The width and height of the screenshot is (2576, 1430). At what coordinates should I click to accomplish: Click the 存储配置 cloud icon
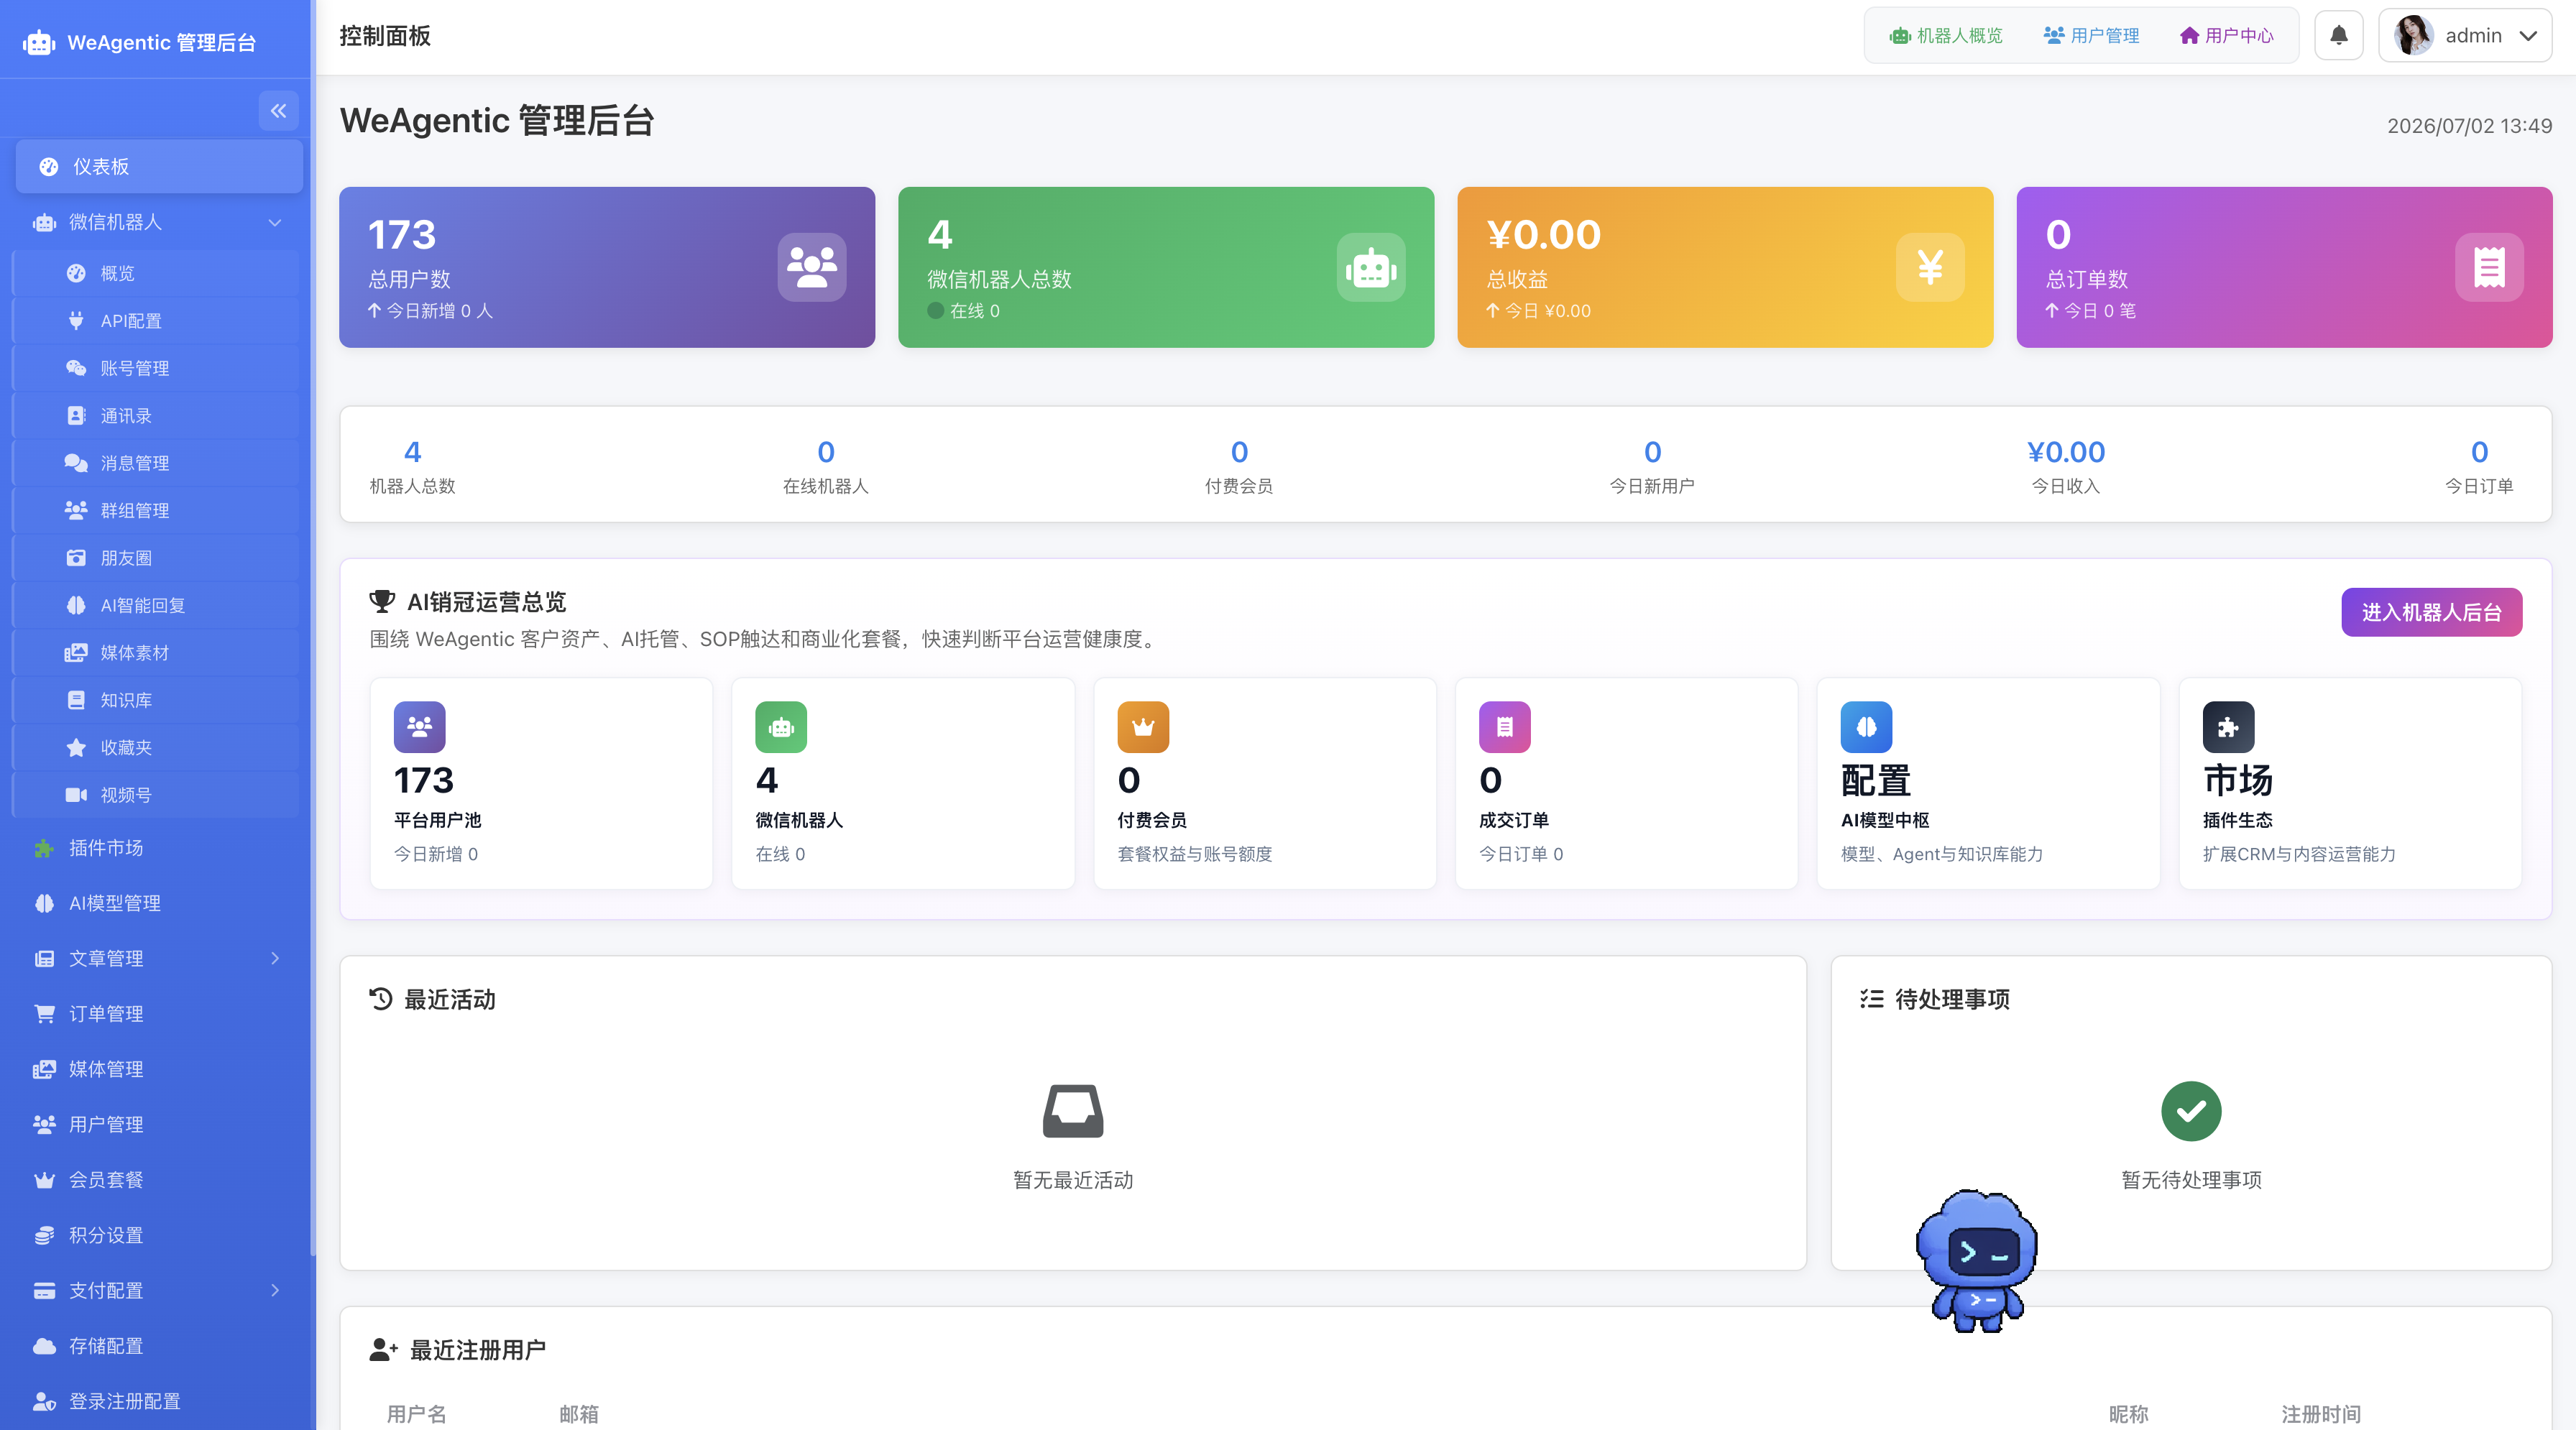tap(44, 1346)
